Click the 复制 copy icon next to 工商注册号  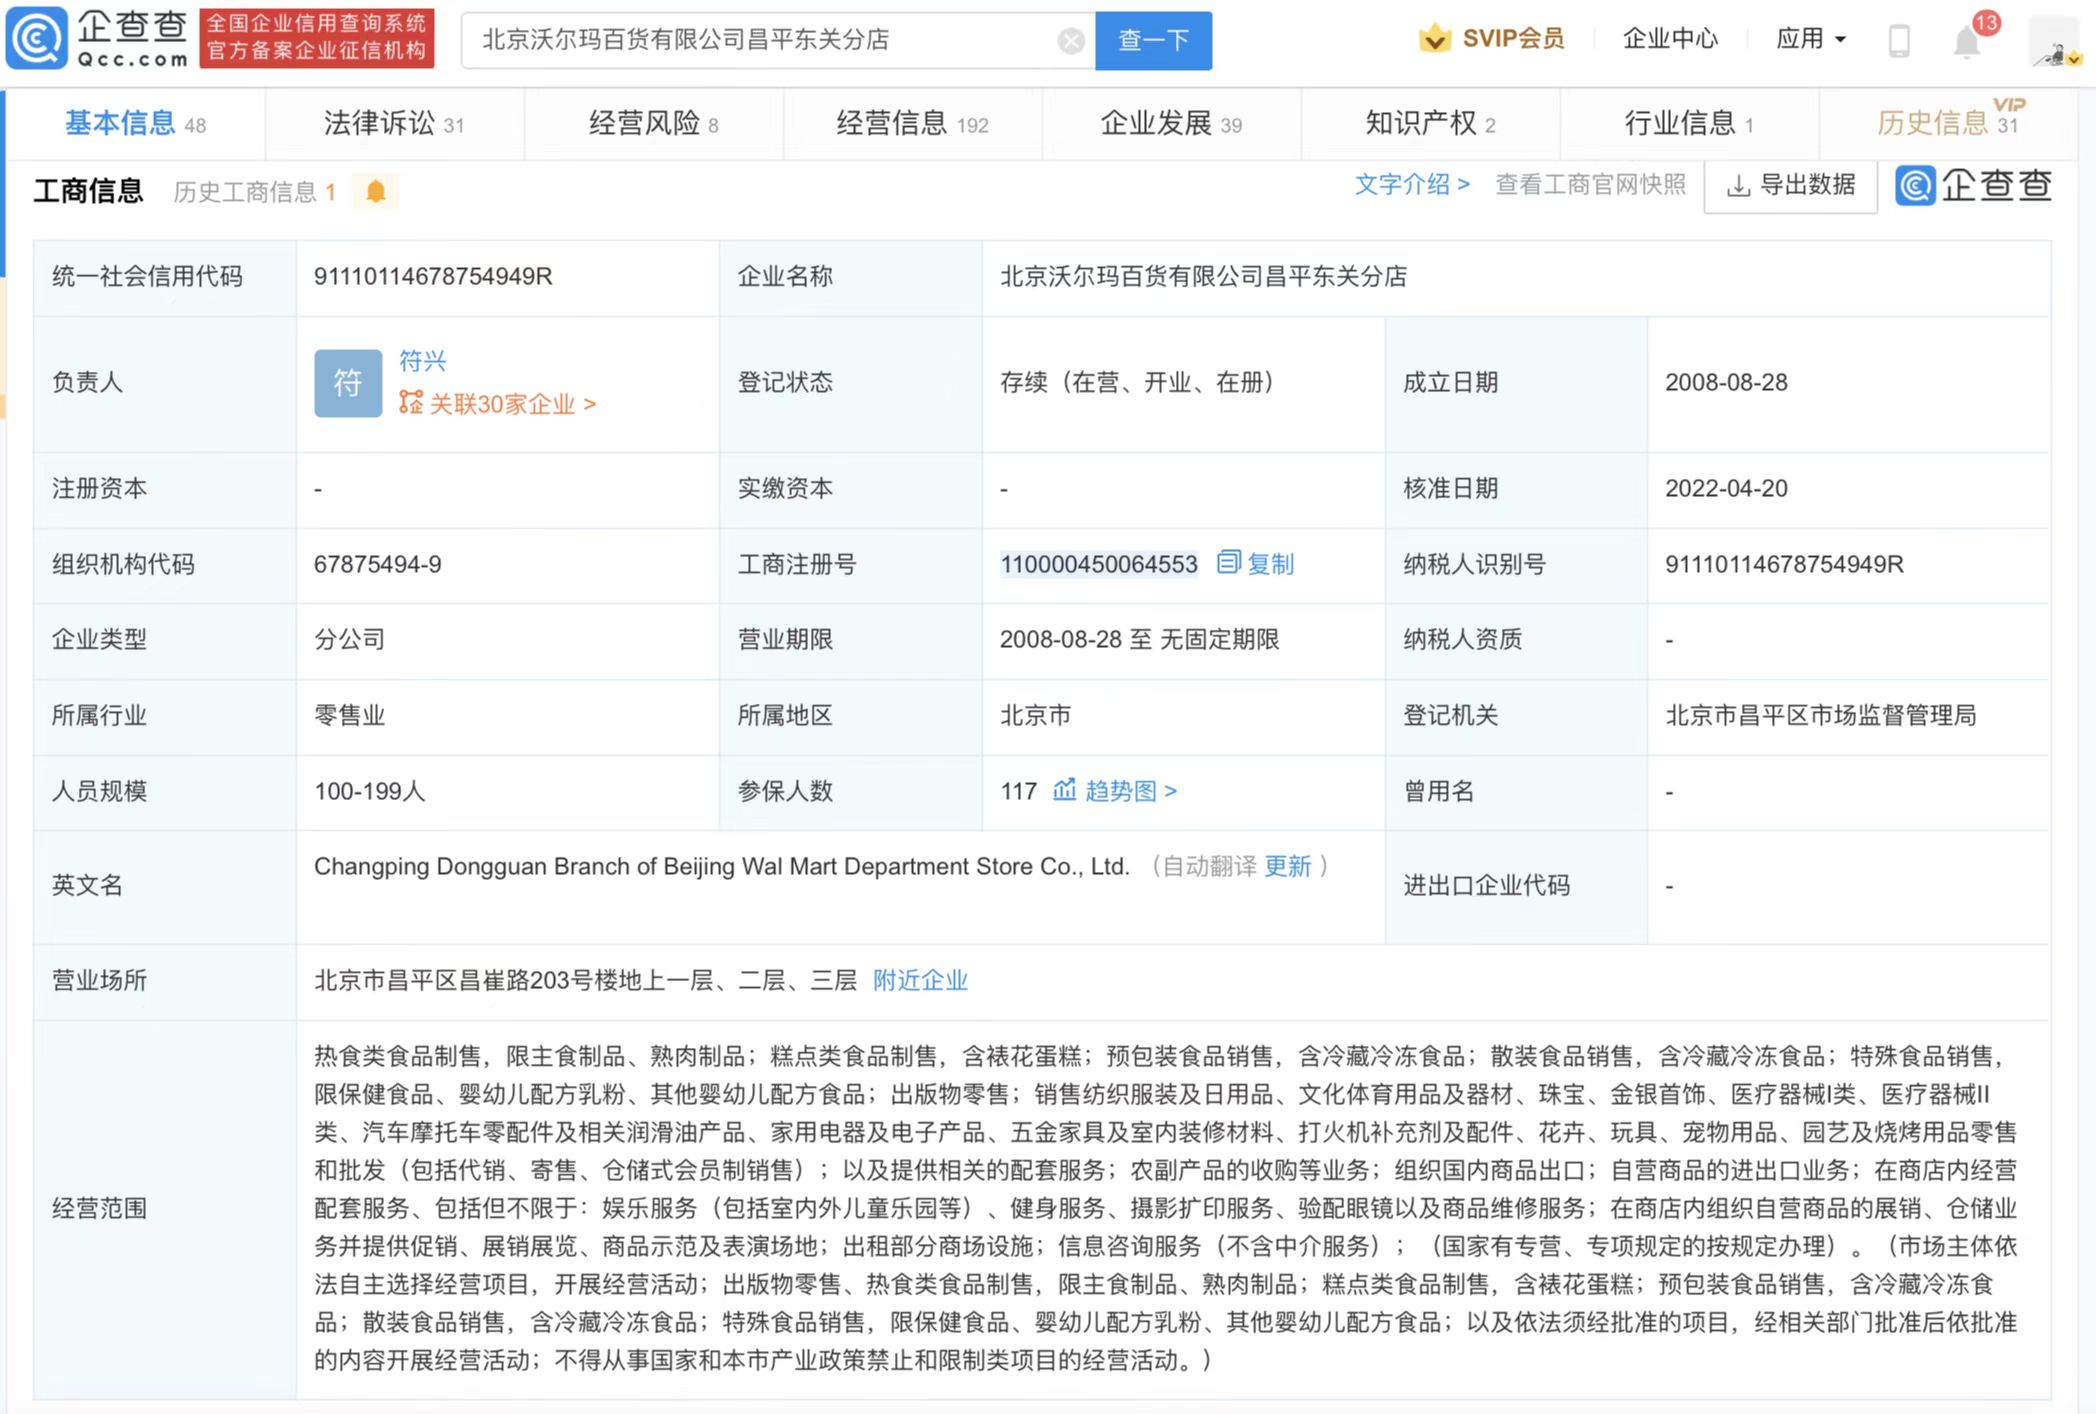coord(1228,563)
